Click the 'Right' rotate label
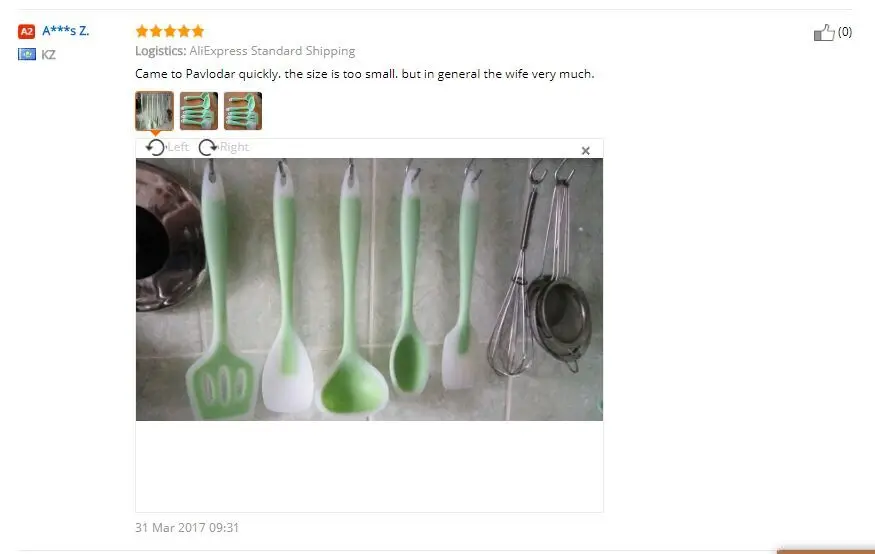This screenshot has height=554, width=875. point(234,147)
